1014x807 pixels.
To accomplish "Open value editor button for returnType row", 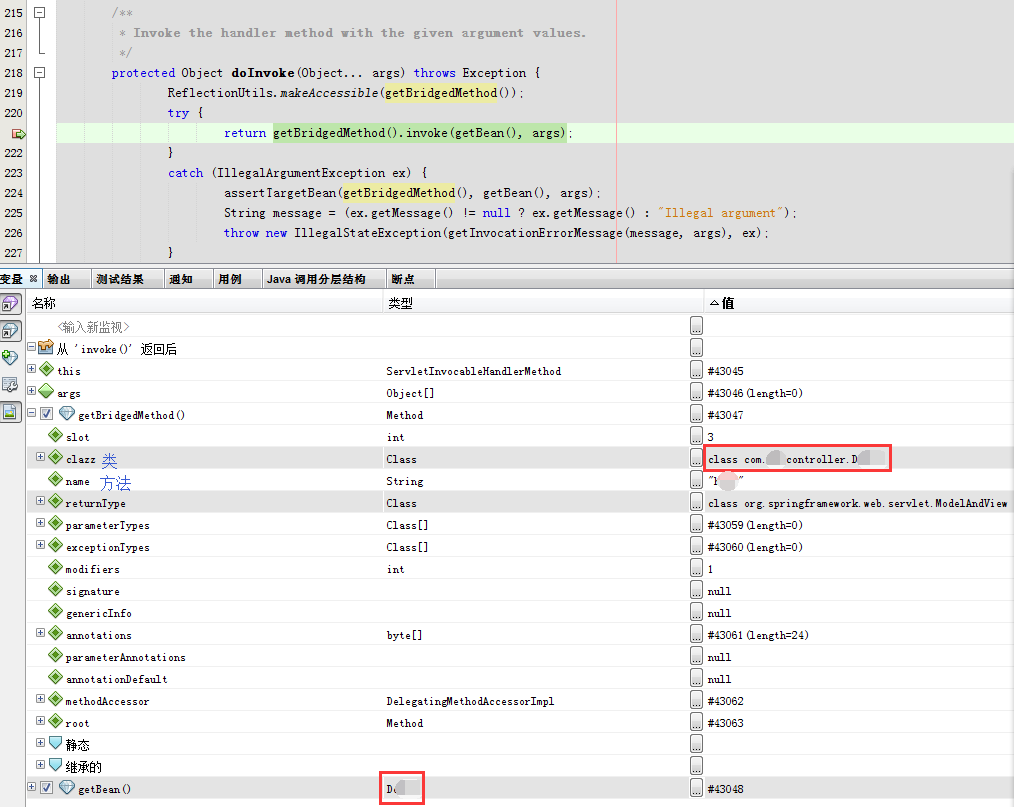I will tap(696, 502).
